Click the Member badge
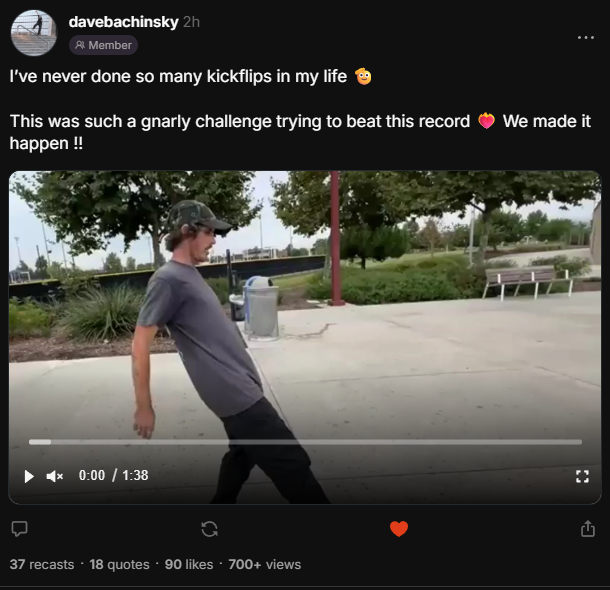This screenshot has width=610, height=590. click(x=103, y=45)
